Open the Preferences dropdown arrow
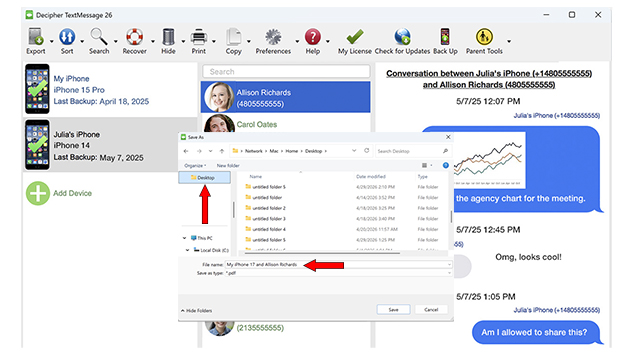The height and width of the screenshot is (360, 640). [x=297, y=41]
